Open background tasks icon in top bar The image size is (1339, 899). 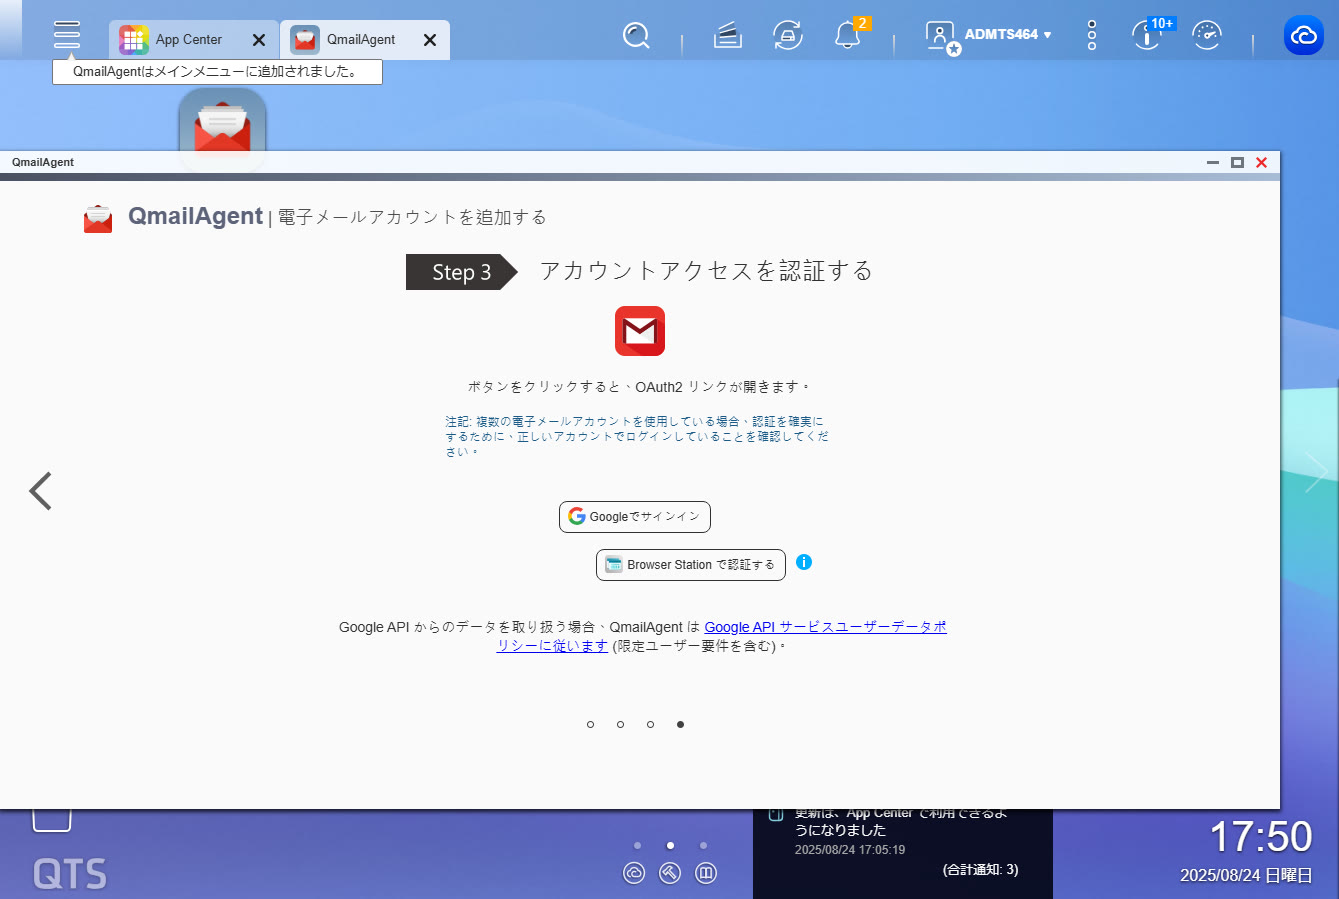point(728,36)
